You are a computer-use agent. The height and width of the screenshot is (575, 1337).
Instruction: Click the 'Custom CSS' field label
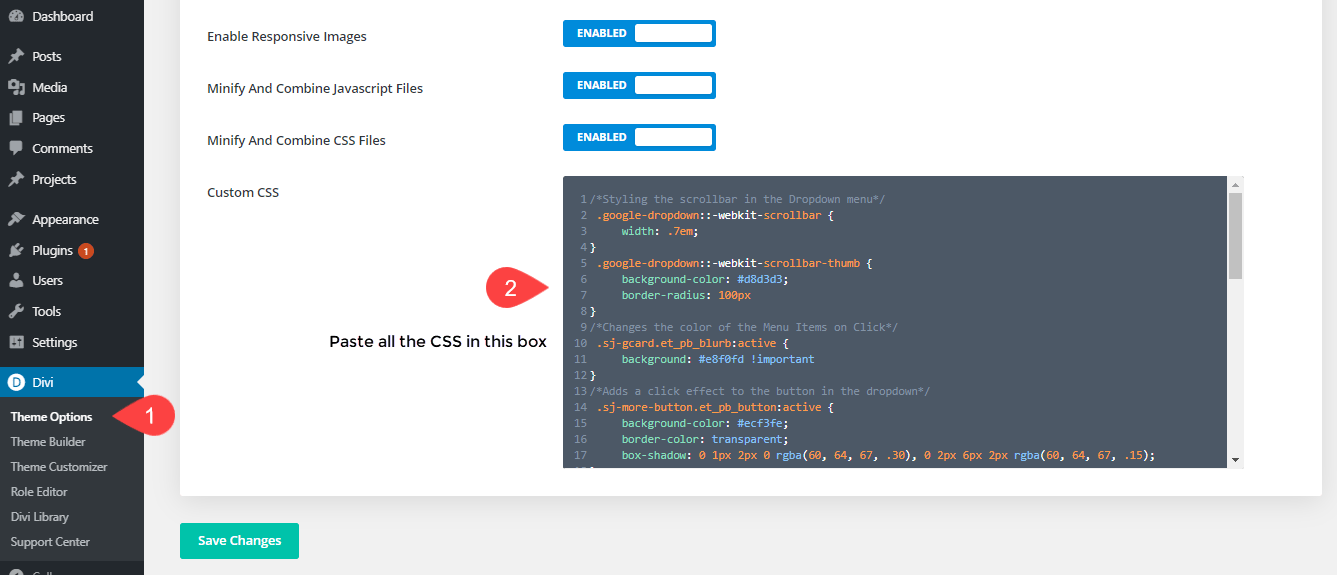tap(243, 192)
